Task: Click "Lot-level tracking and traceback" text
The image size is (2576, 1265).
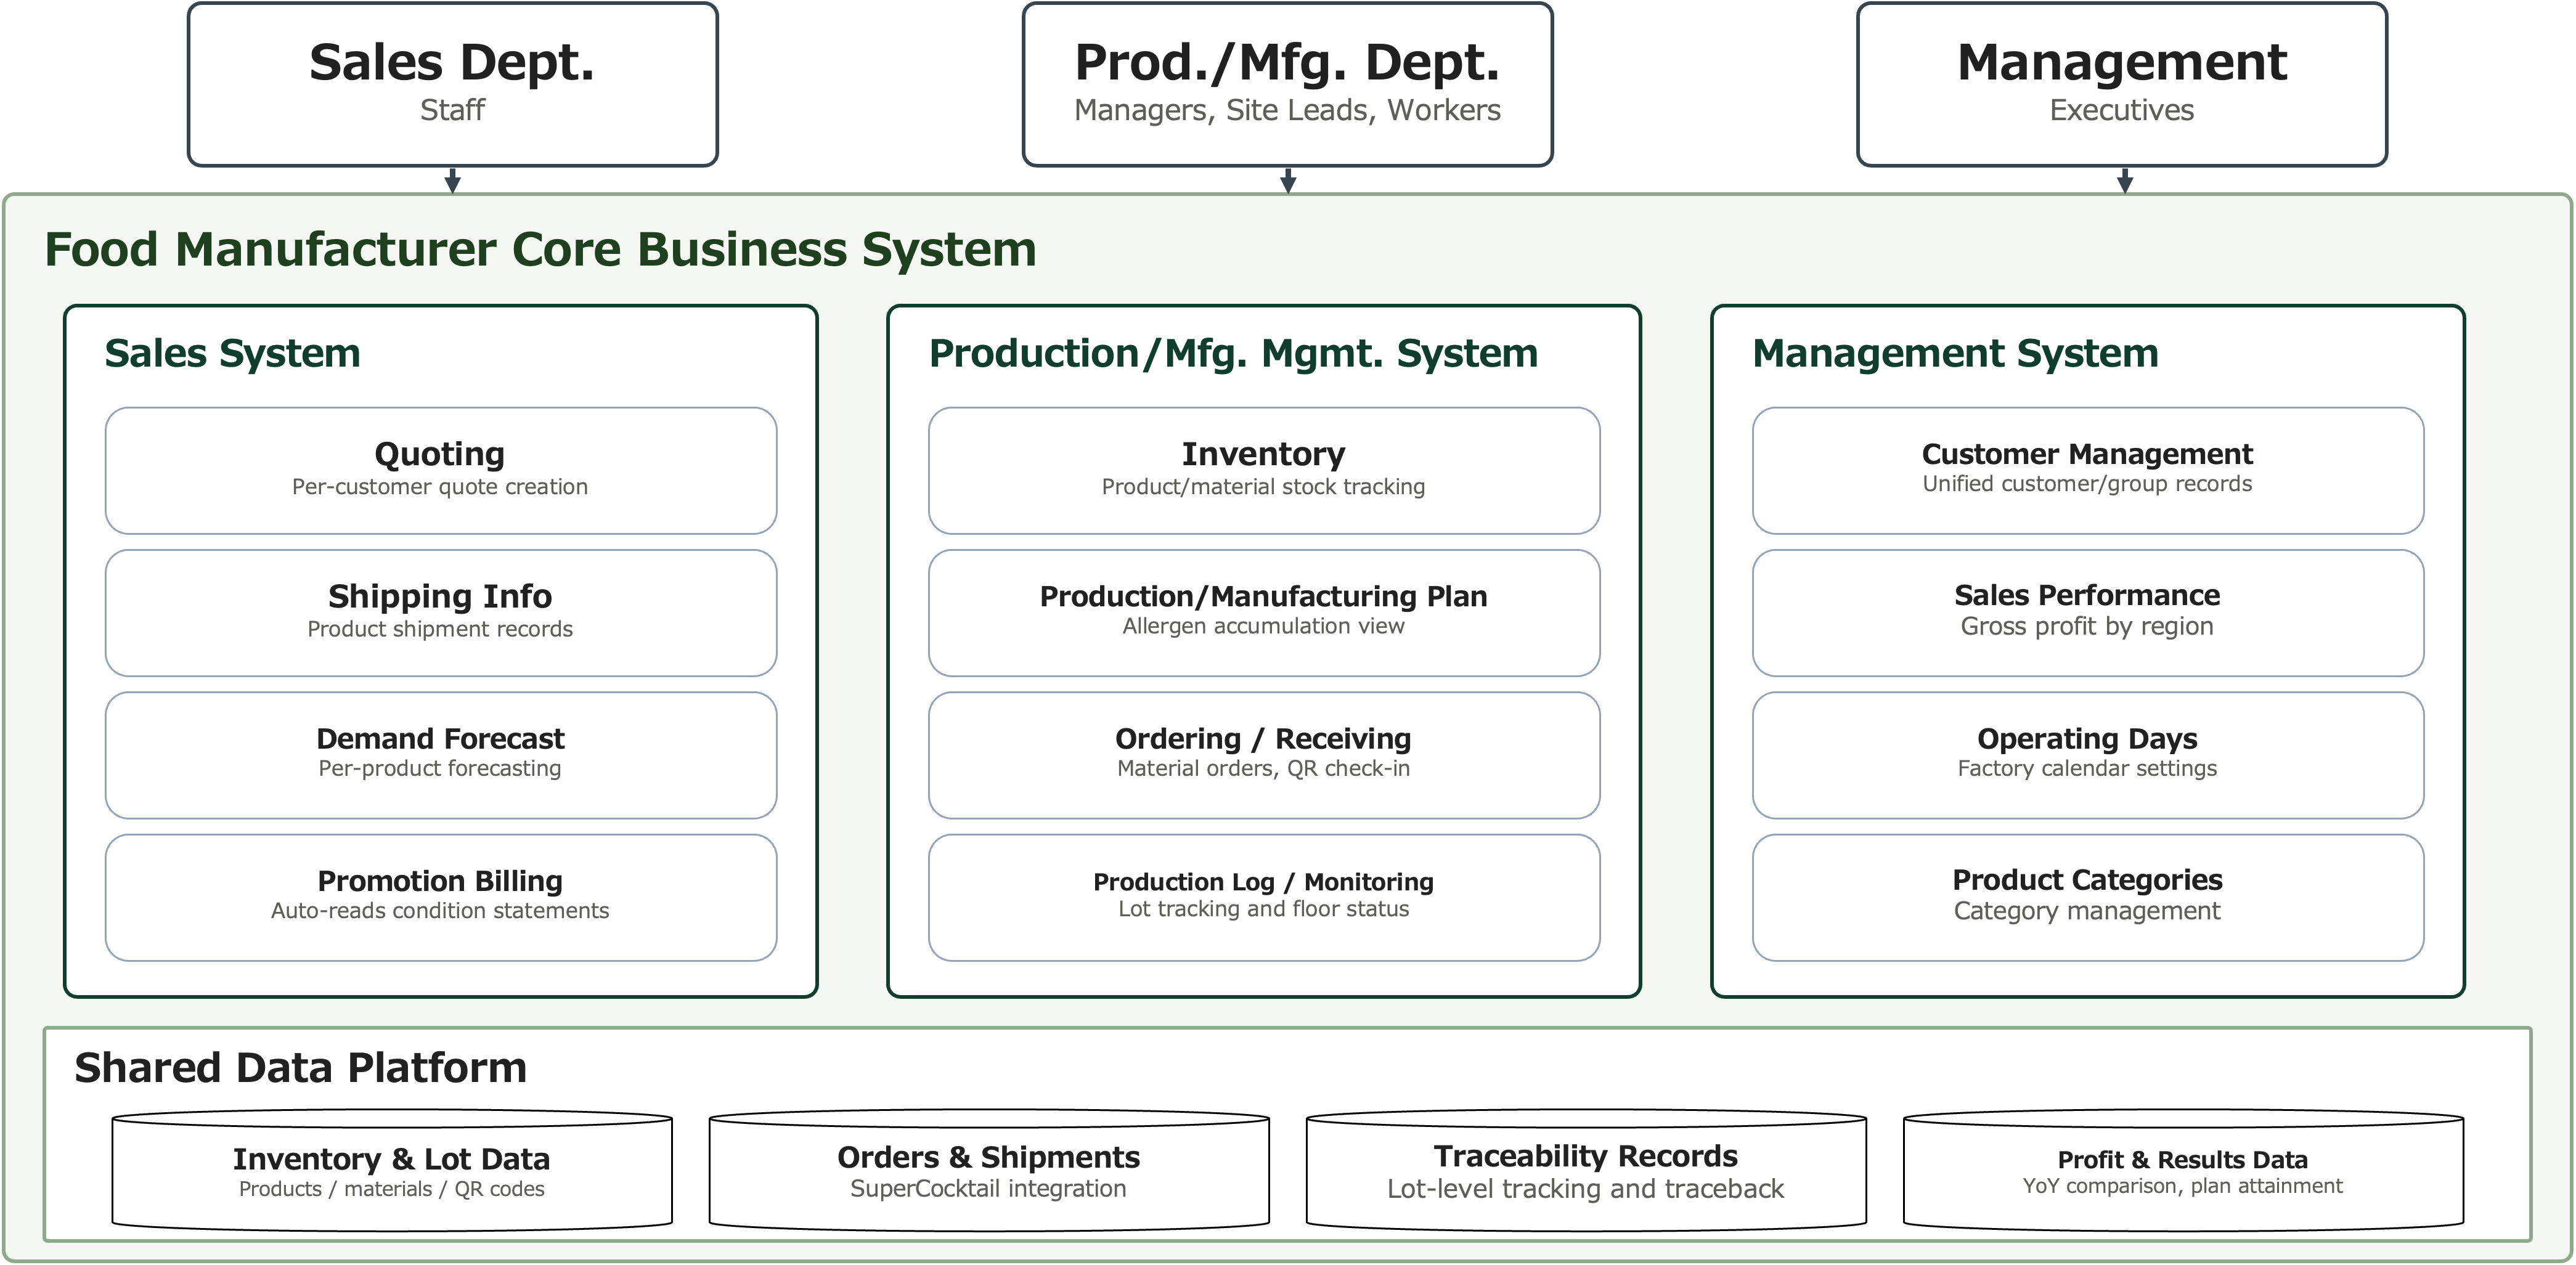Action: 1585,1189
